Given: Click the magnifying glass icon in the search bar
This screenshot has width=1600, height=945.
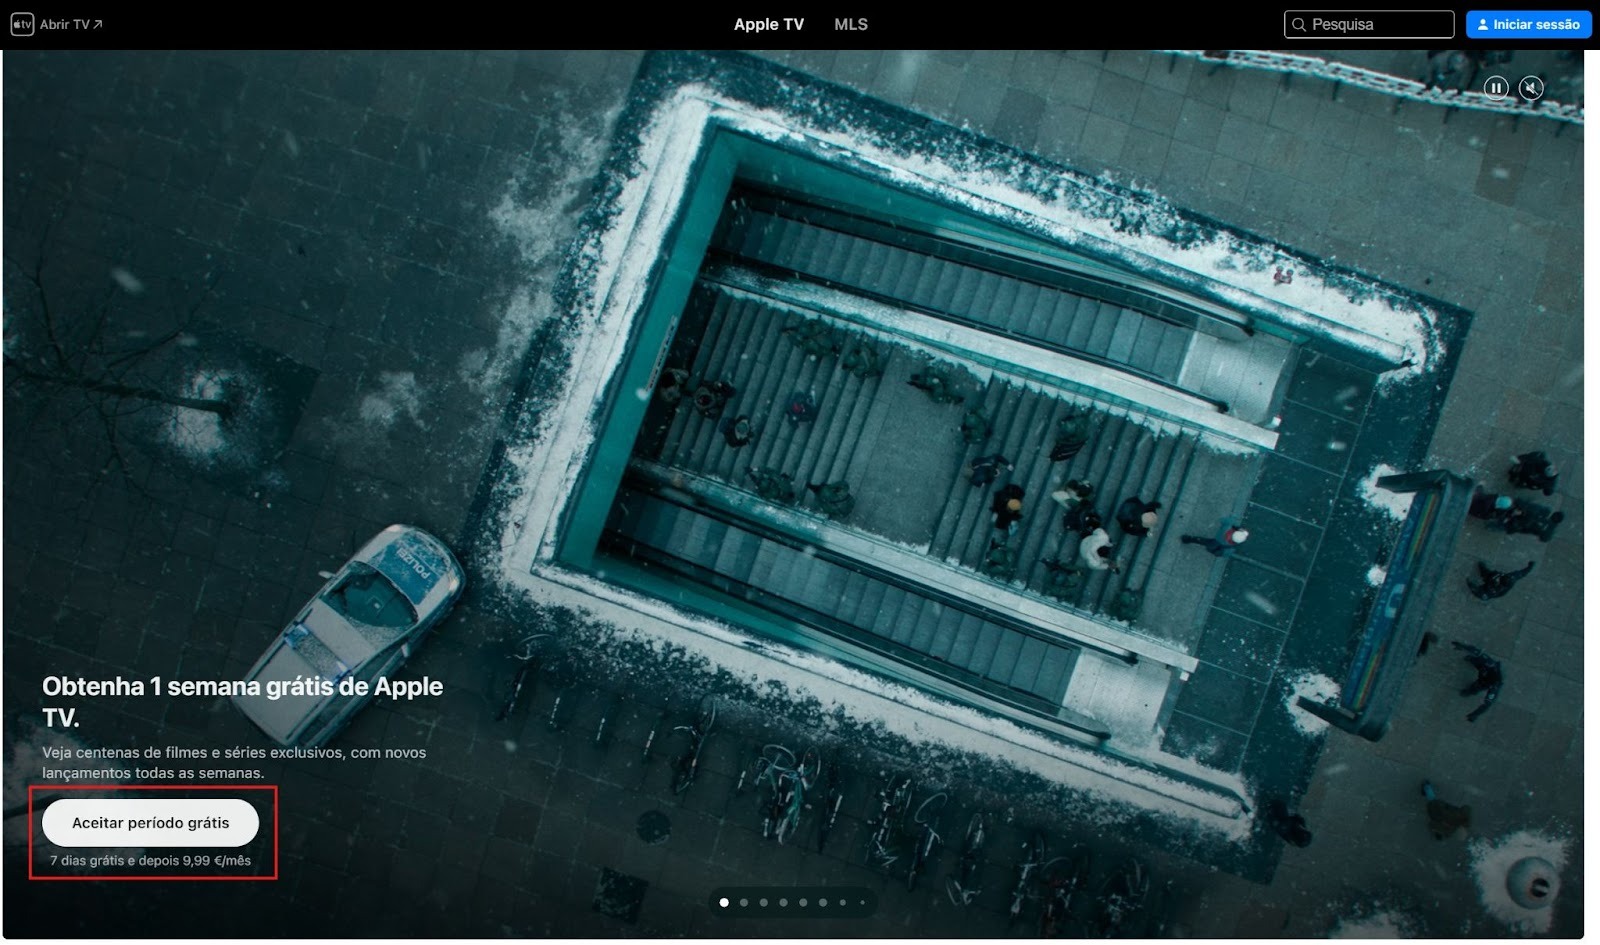Looking at the screenshot, I should [x=1298, y=23].
